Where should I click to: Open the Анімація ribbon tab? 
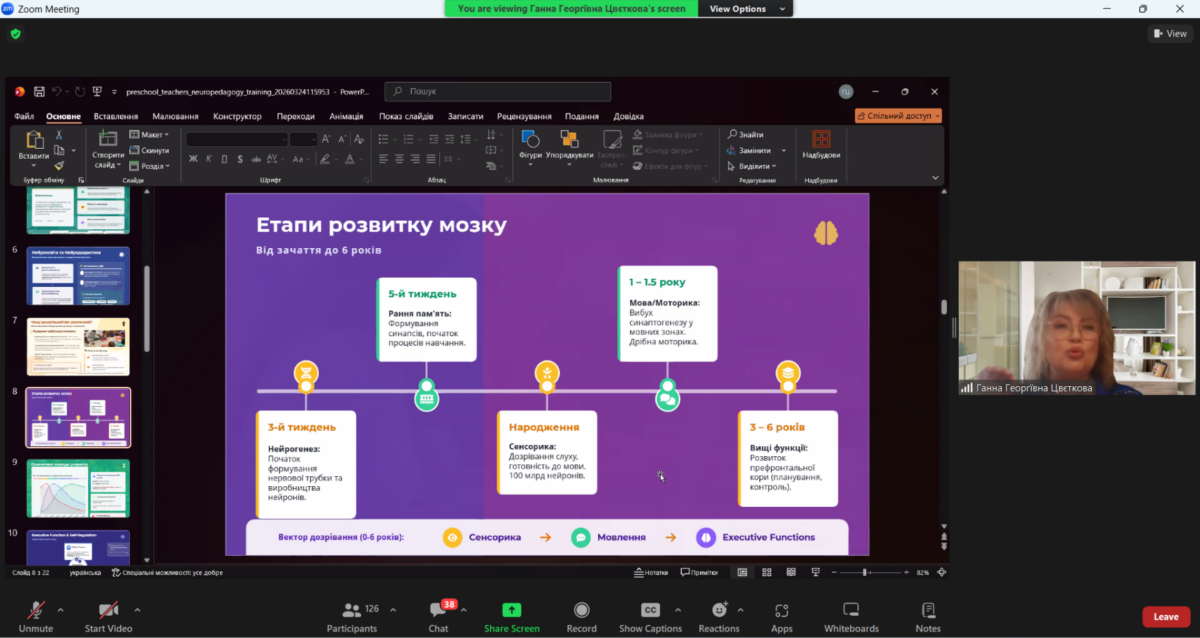[x=346, y=116]
